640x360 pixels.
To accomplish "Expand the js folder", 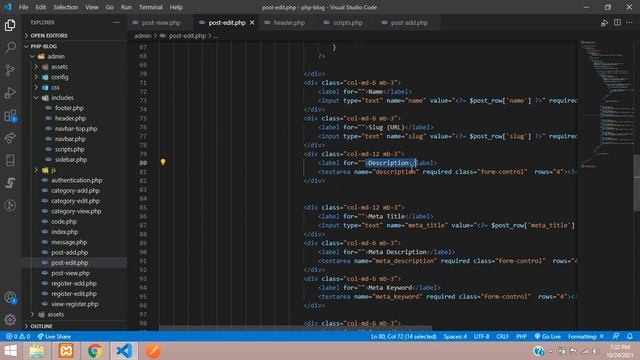I will click(53, 170).
